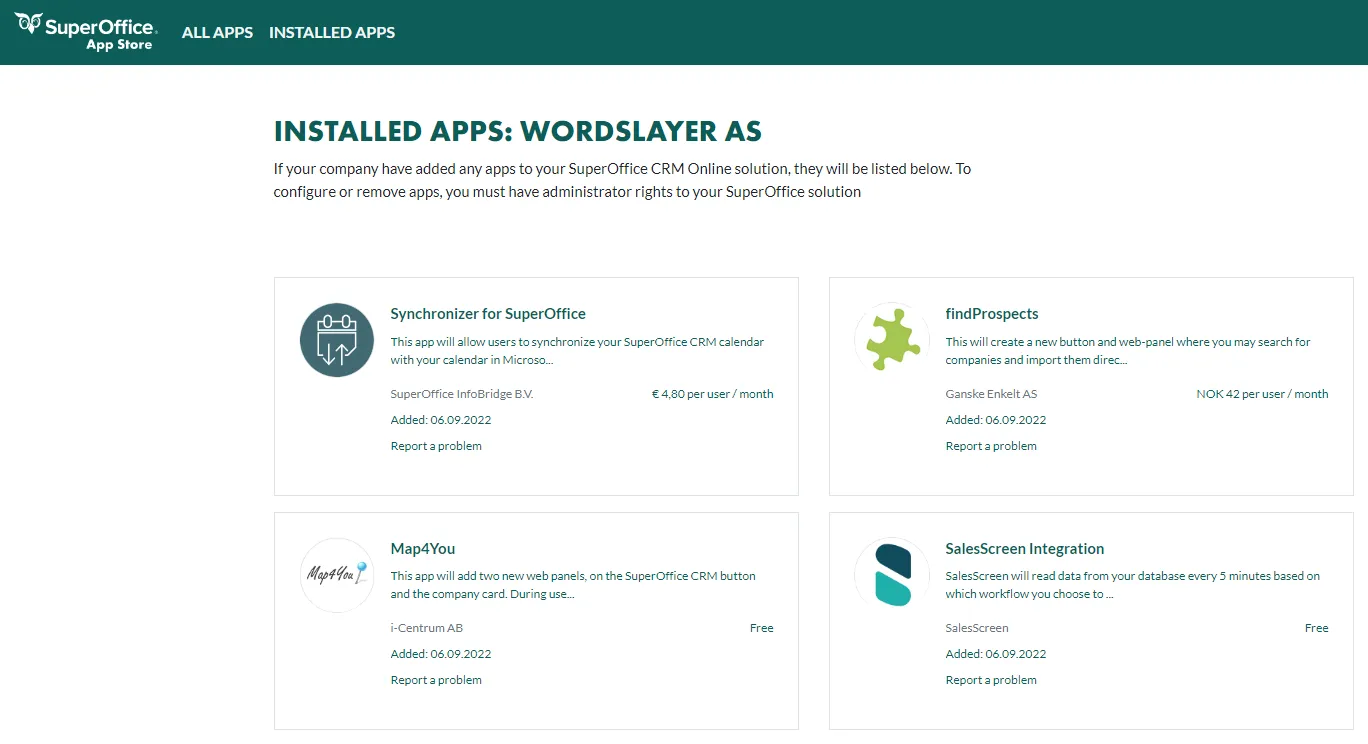This screenshot has width=1368, height=744.
Task: Select the Map4You app title
Action: click(422, 549)
